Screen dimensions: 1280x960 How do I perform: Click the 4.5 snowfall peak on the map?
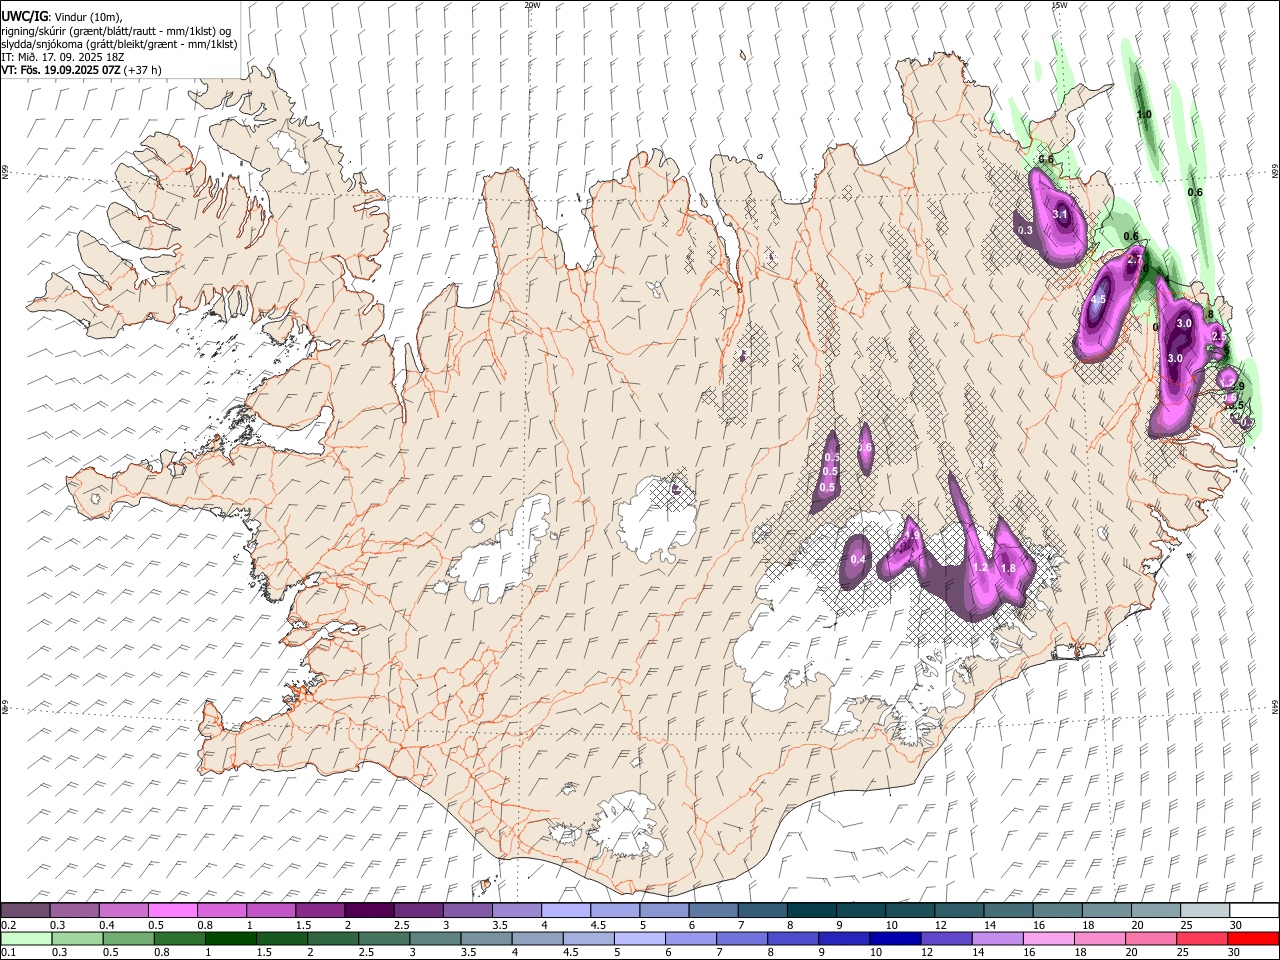[x=1098, y=299]
